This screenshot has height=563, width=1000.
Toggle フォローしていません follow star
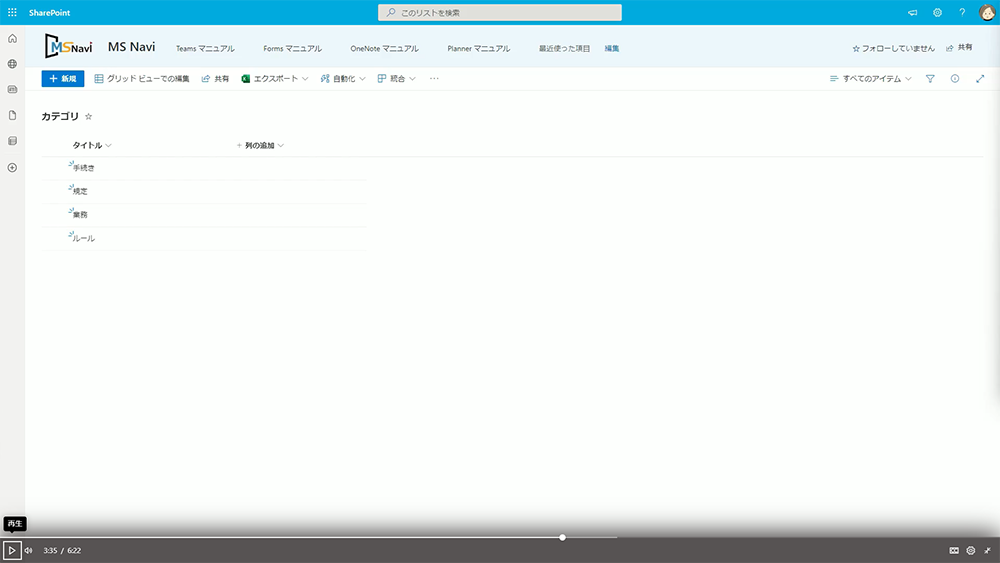pyautogui.click(x=893, y=48)
